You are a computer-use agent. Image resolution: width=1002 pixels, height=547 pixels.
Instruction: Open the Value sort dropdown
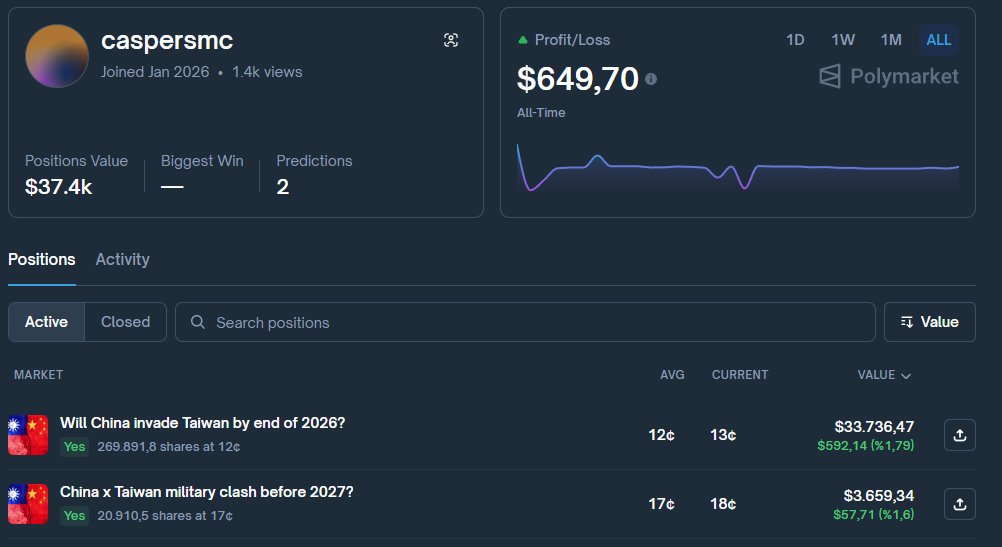(929, 322)
